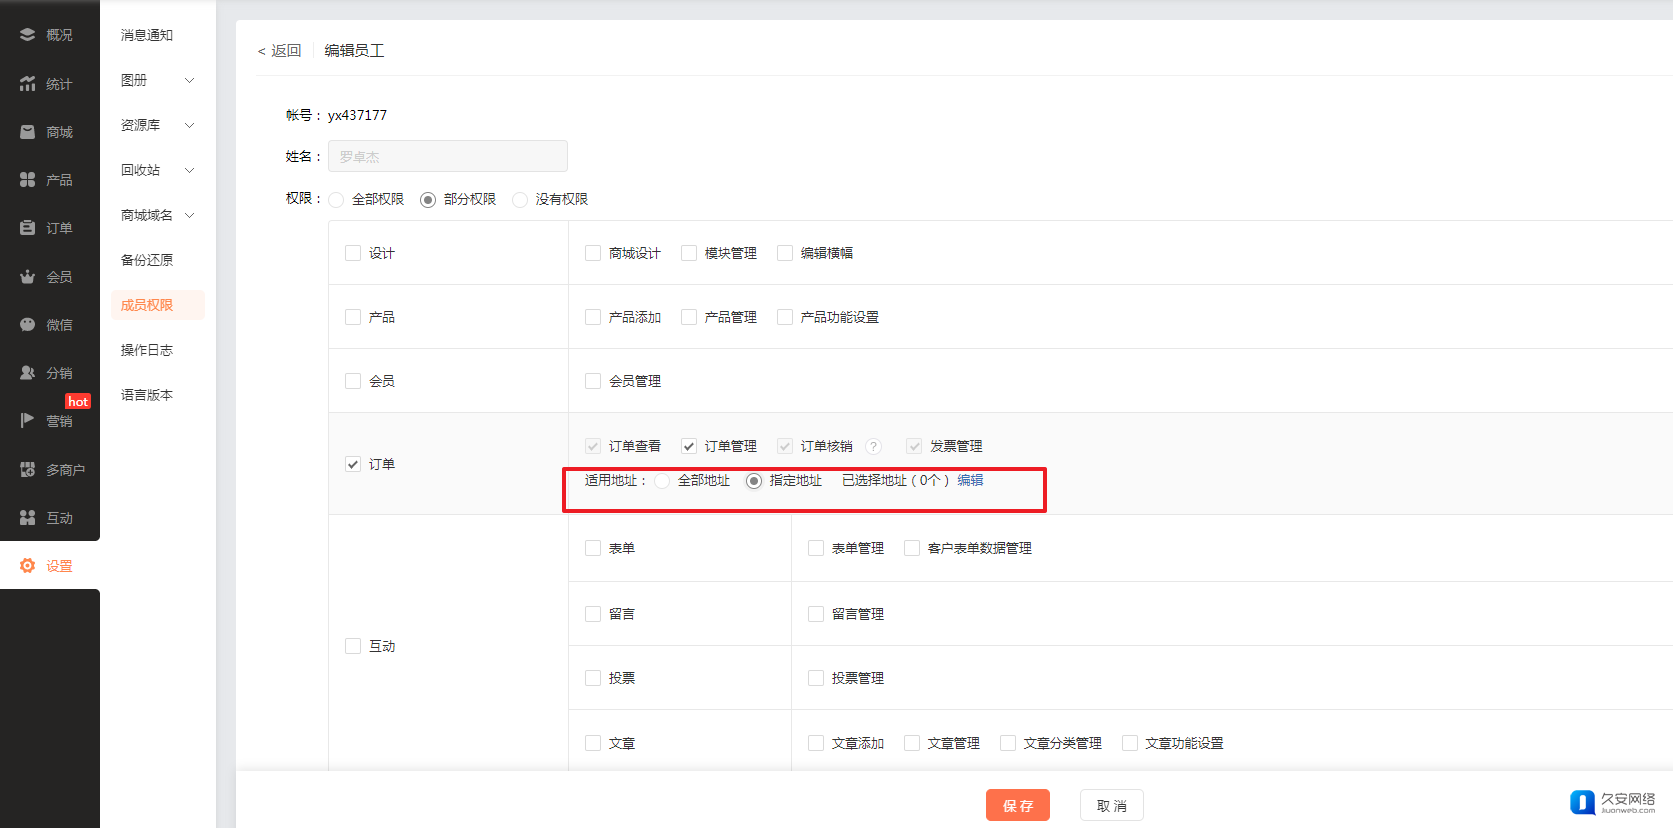Viewport: 1673px width, 828px height.
Task: Expand the 图册 submenu chevron
Action: tap(189, 80)
